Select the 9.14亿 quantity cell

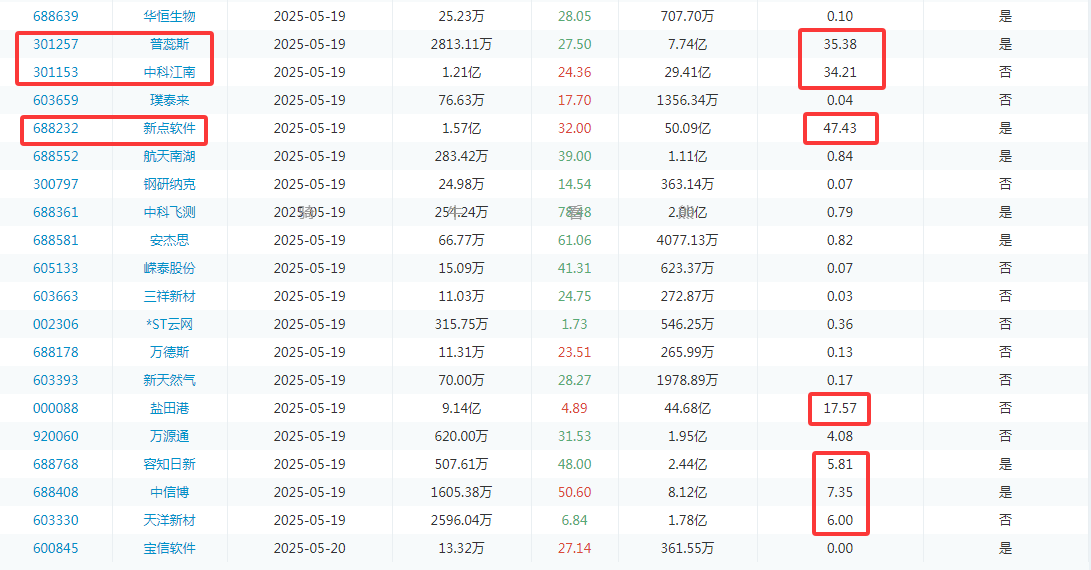point(461,409)
